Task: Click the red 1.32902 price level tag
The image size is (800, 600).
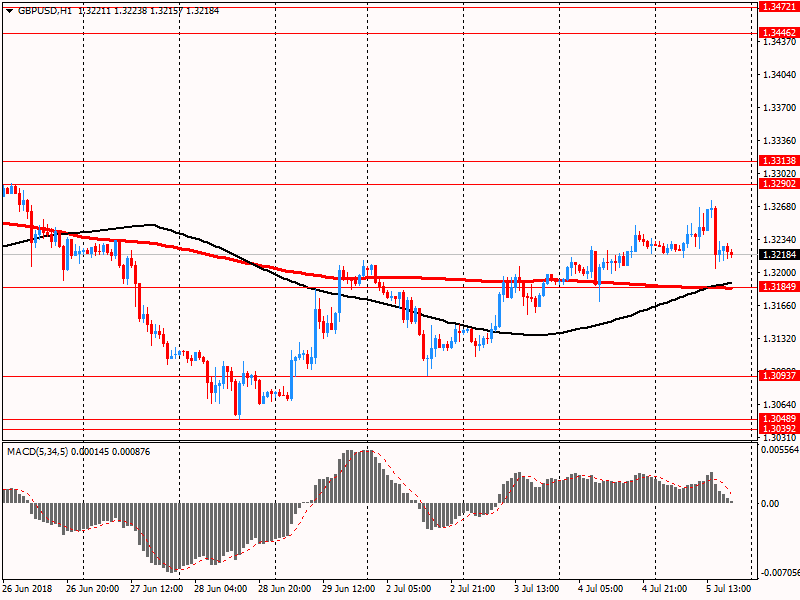Action: pos(779,184)
